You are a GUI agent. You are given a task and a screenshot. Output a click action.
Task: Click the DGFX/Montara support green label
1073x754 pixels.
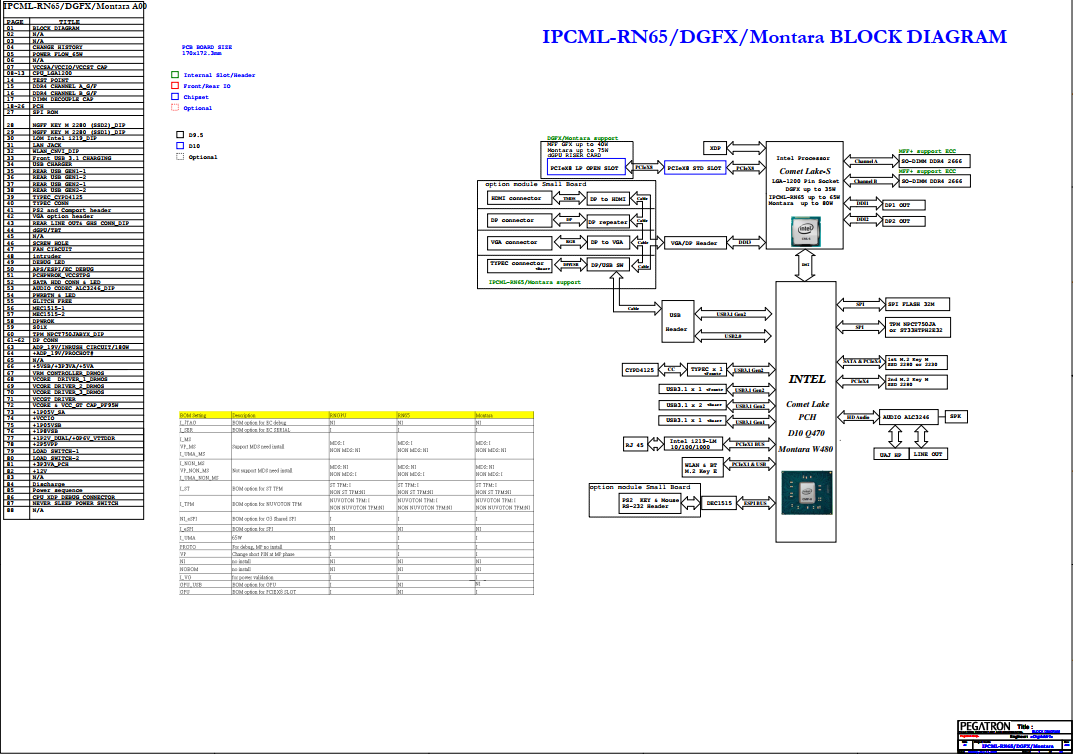click(582, 138)
